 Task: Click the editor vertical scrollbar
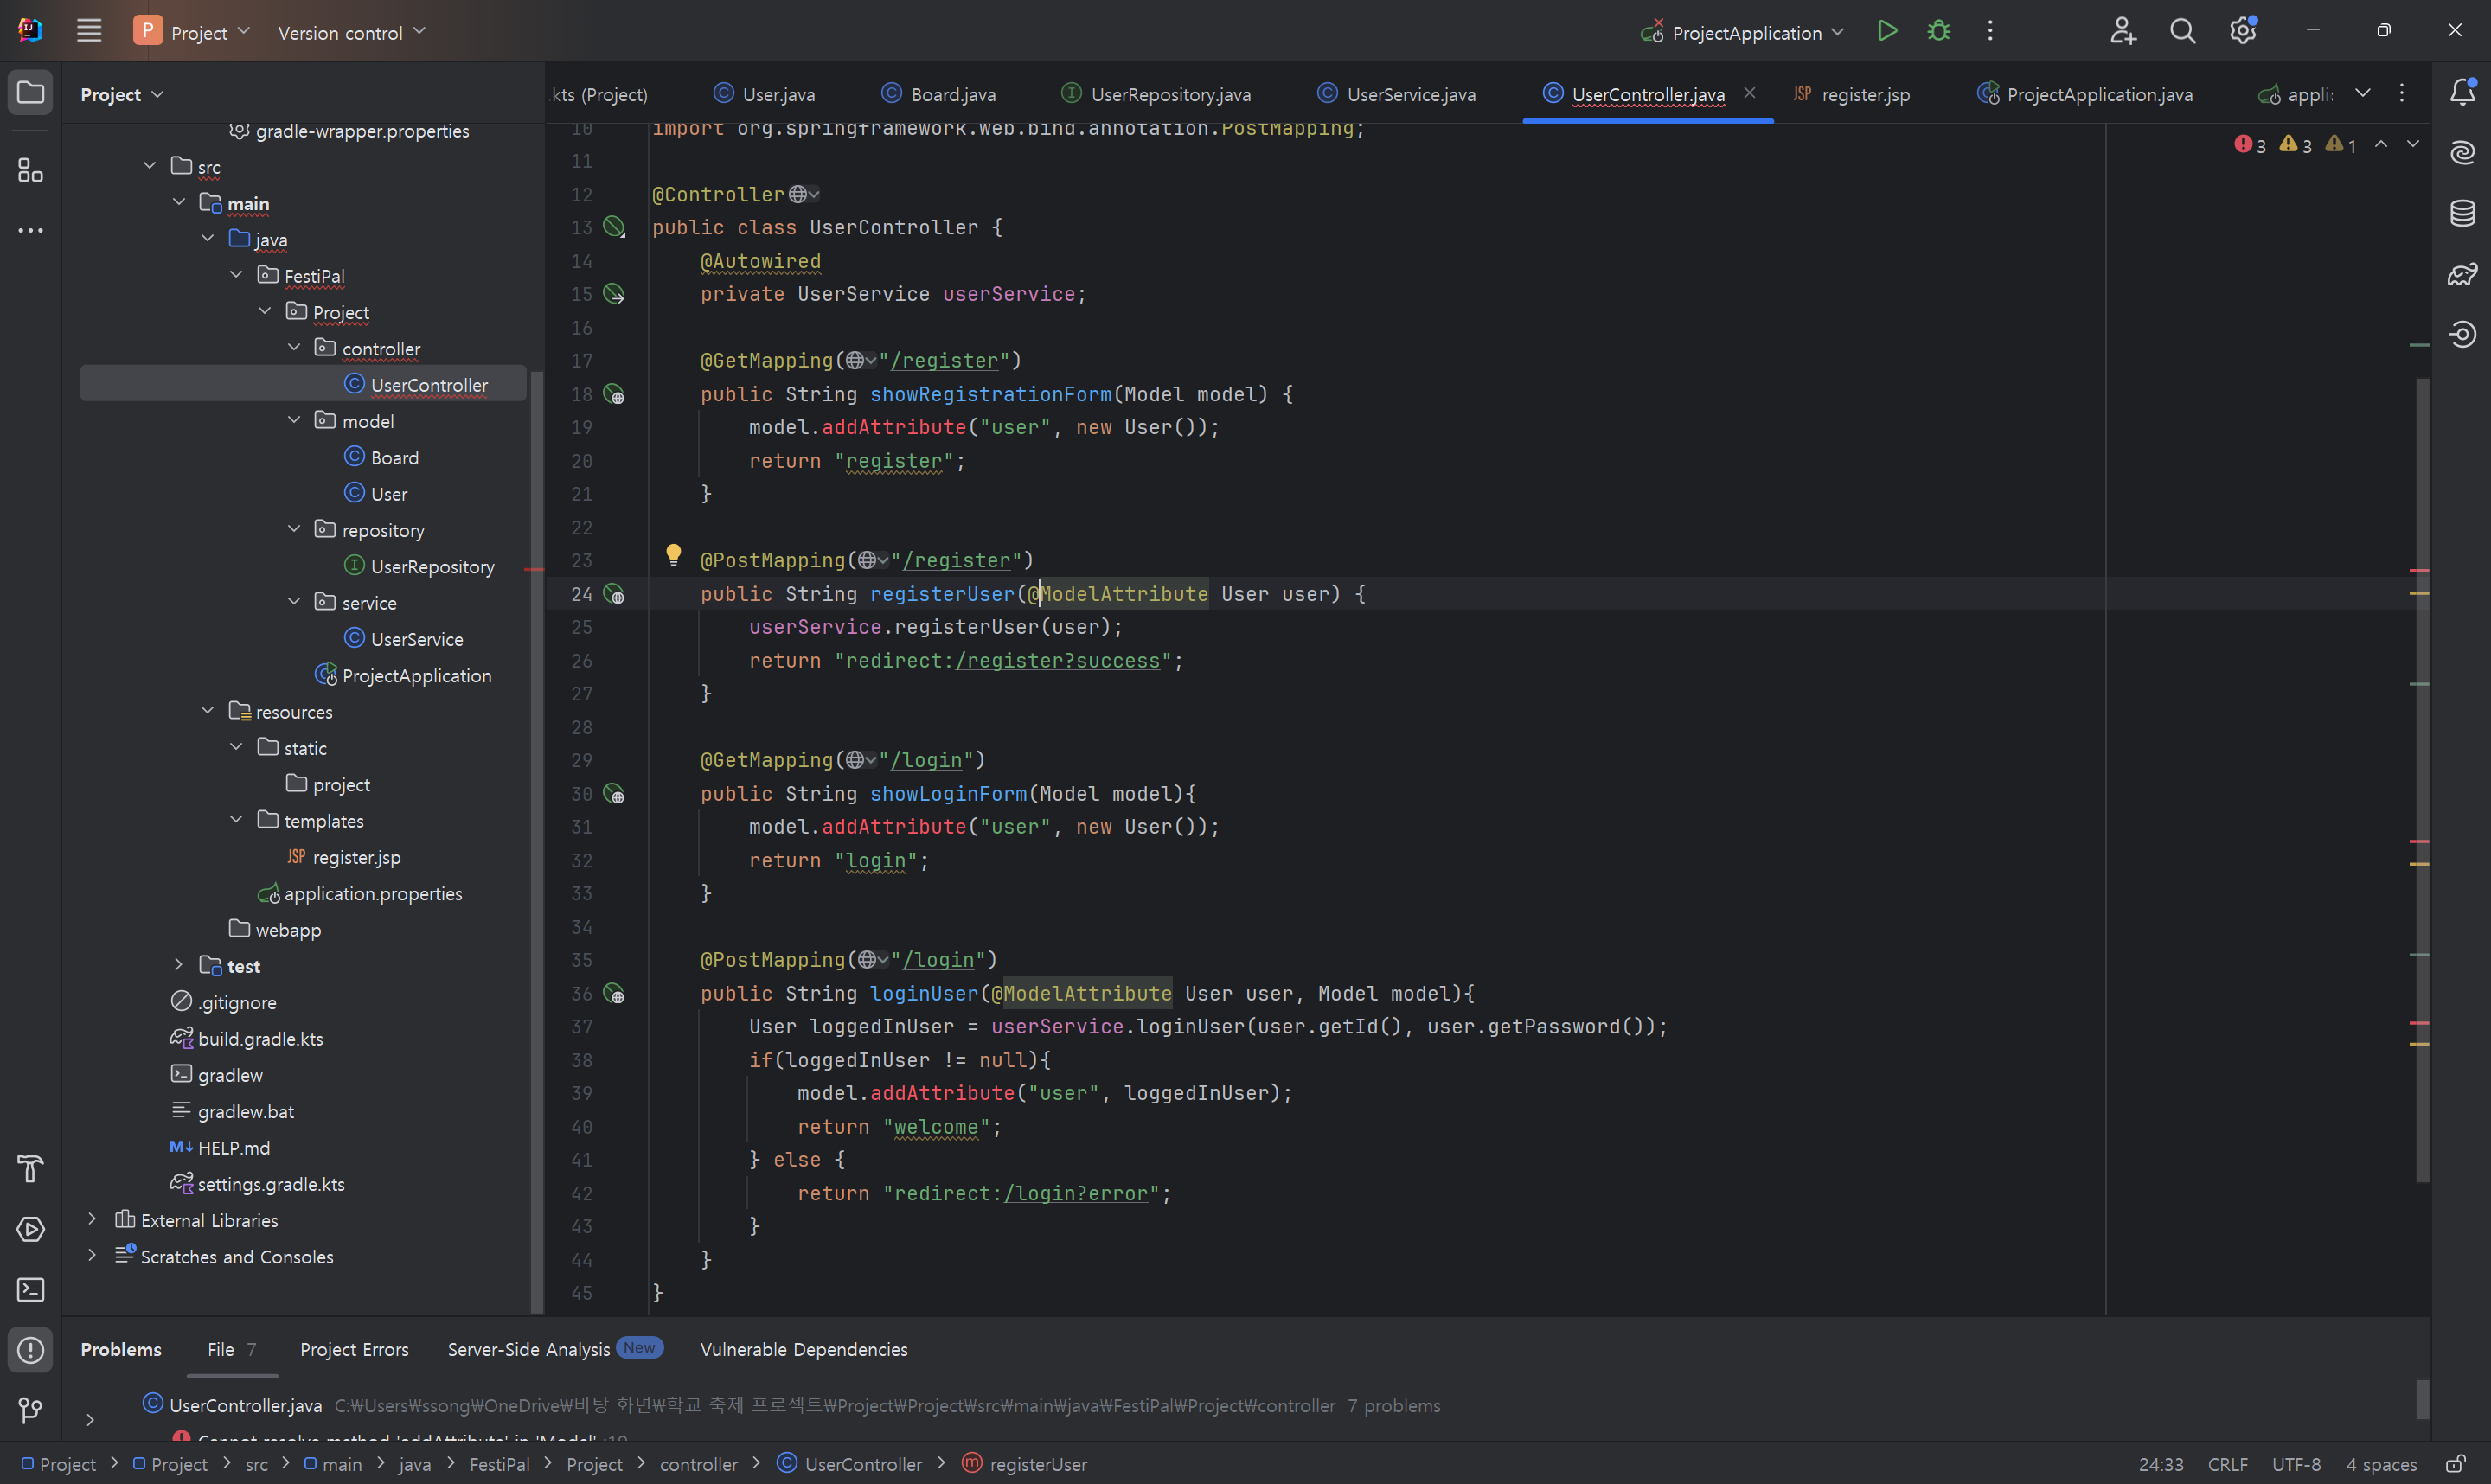pos(2423,780)
